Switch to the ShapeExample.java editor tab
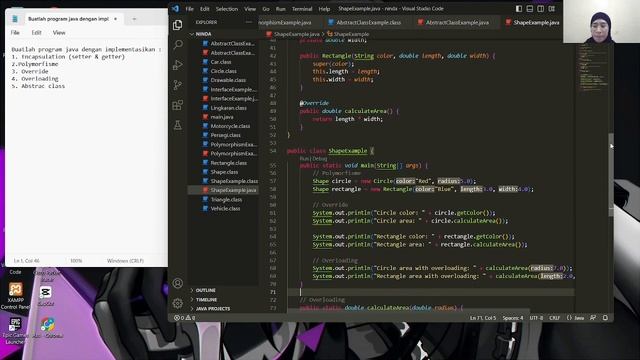 532,22
